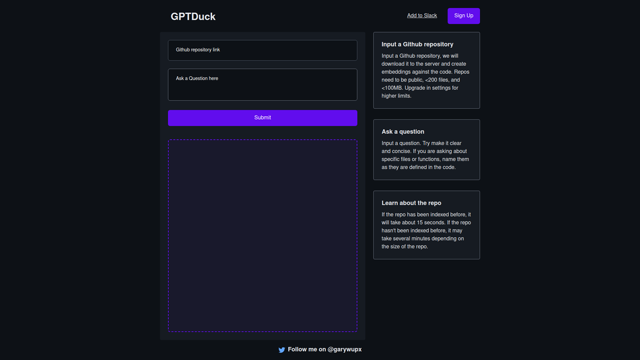640x360 pixels.
Task: Click the Twitter bird icon
Action: click(282, 350)
